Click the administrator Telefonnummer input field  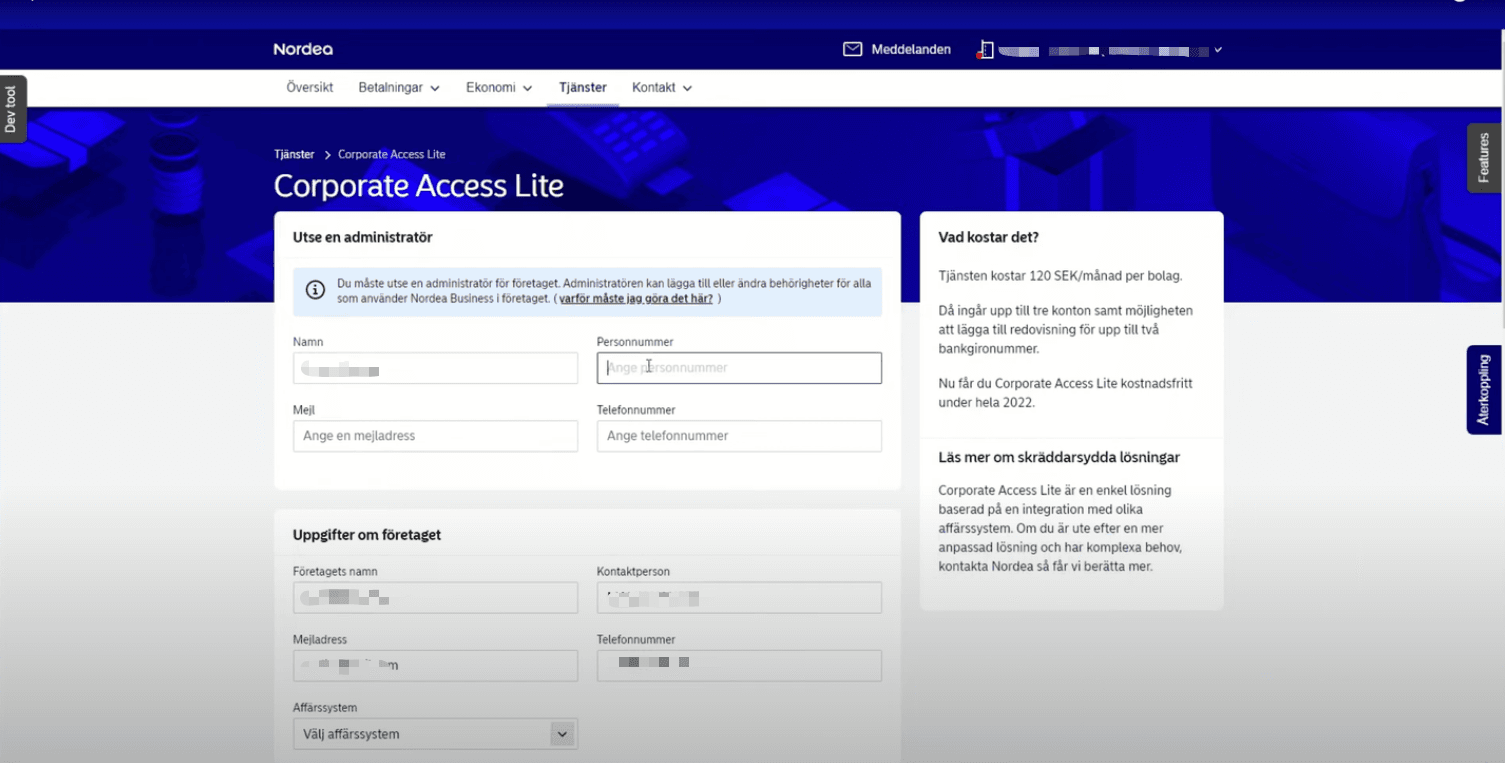click(739, 436)
